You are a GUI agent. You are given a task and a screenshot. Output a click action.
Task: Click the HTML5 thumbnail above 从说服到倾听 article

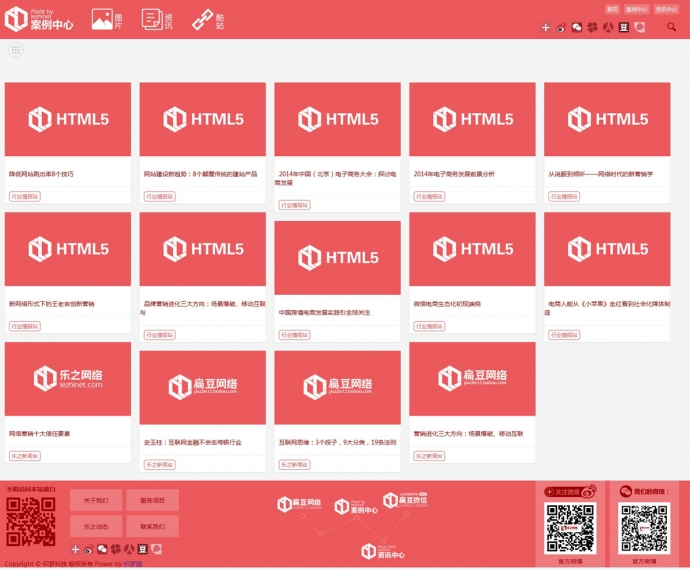(x=607, y=119)
